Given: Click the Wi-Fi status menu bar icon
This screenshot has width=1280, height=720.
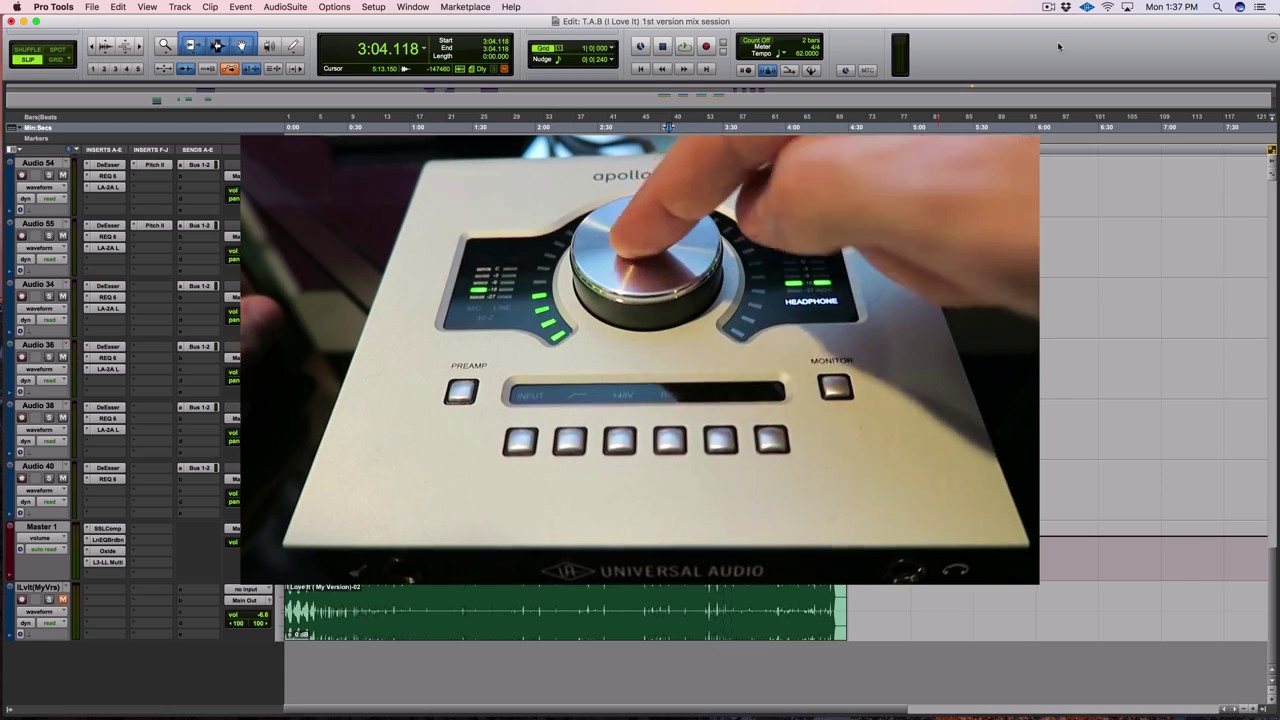Looking at the screenshot, I should (1107, 7).
